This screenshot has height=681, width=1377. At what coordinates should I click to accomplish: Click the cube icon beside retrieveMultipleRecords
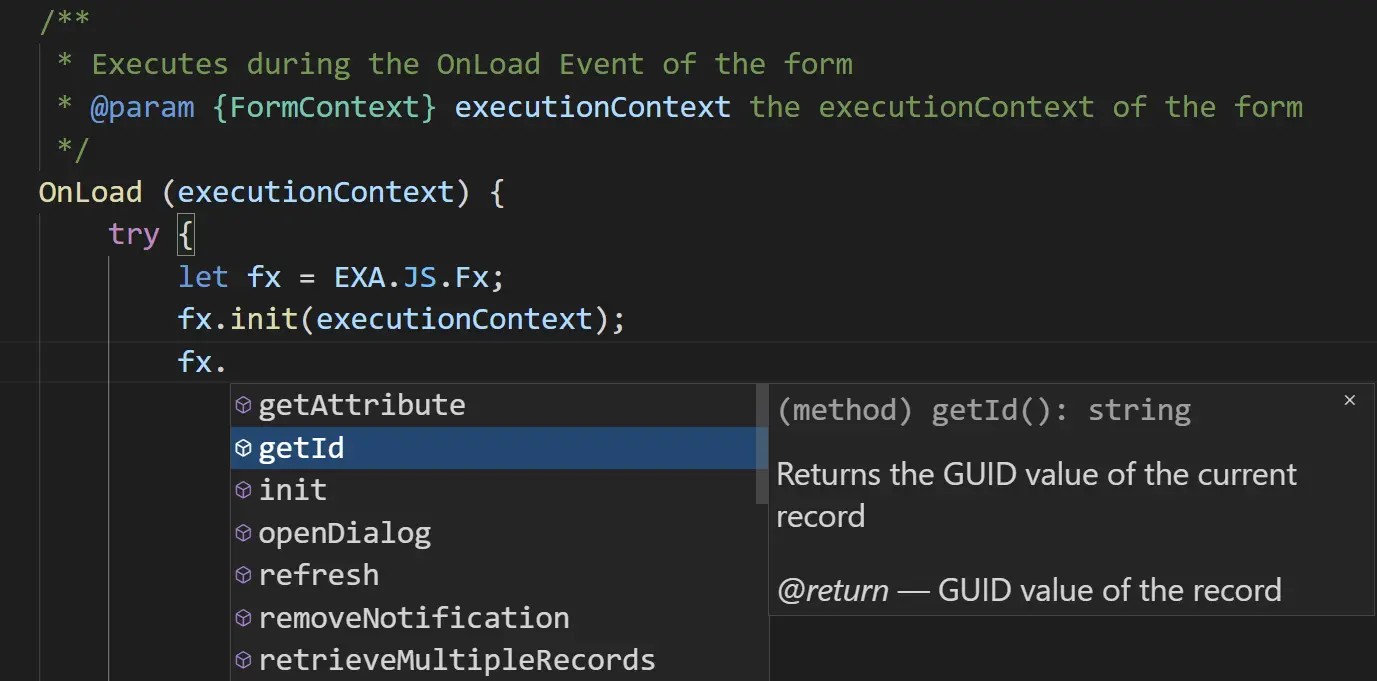[243, 660]
